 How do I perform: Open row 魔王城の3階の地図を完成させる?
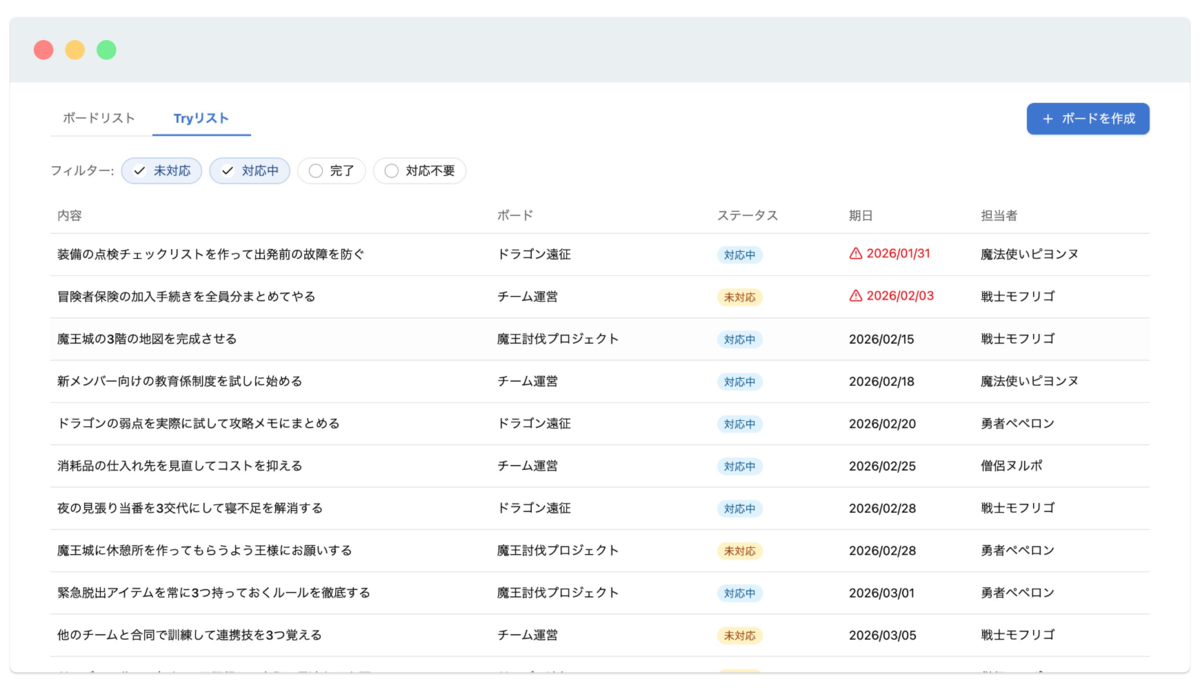[x=600, y=339]
